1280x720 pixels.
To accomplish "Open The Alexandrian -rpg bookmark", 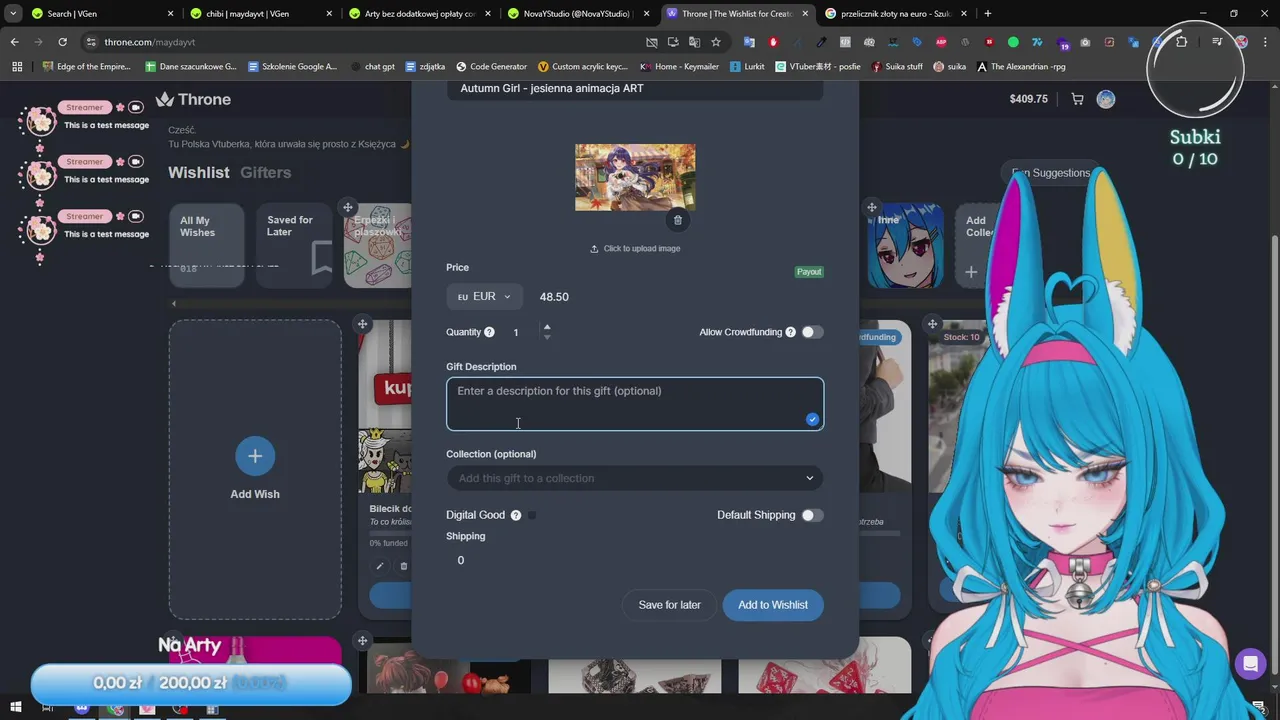I will (1021, 66).
